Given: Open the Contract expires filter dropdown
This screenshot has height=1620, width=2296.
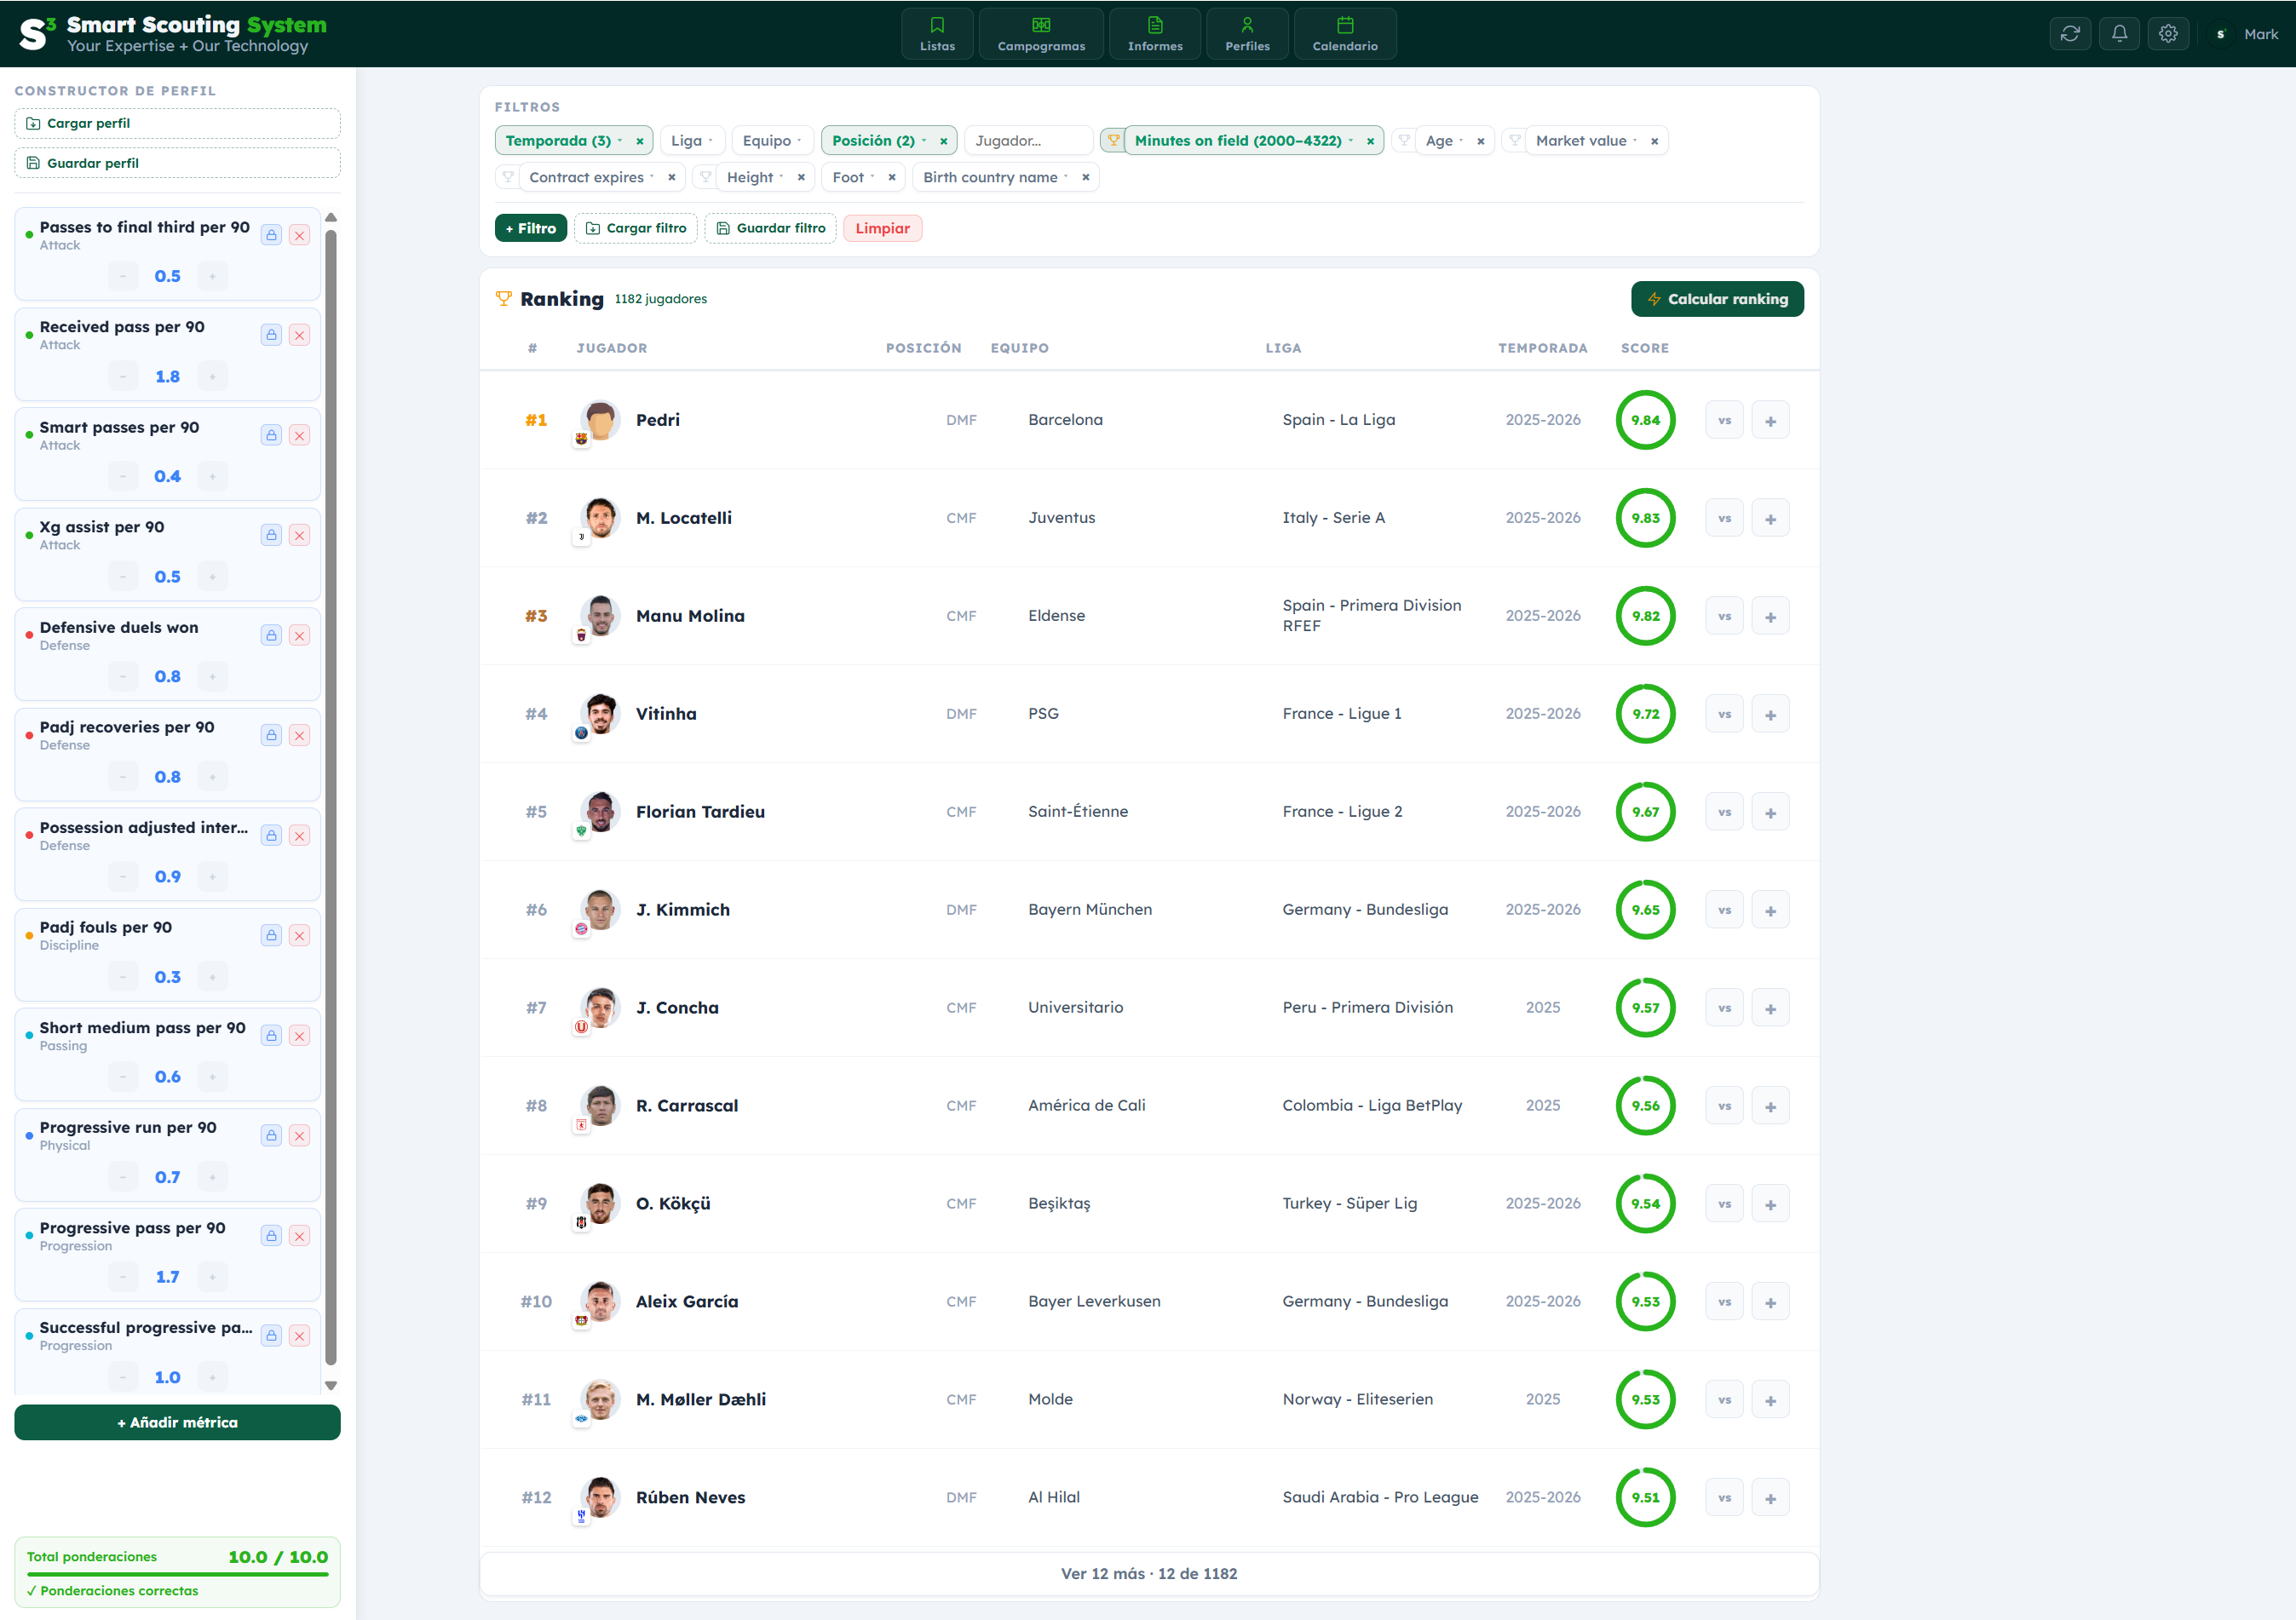Looking at the screenshot, I should pos(591,178).
